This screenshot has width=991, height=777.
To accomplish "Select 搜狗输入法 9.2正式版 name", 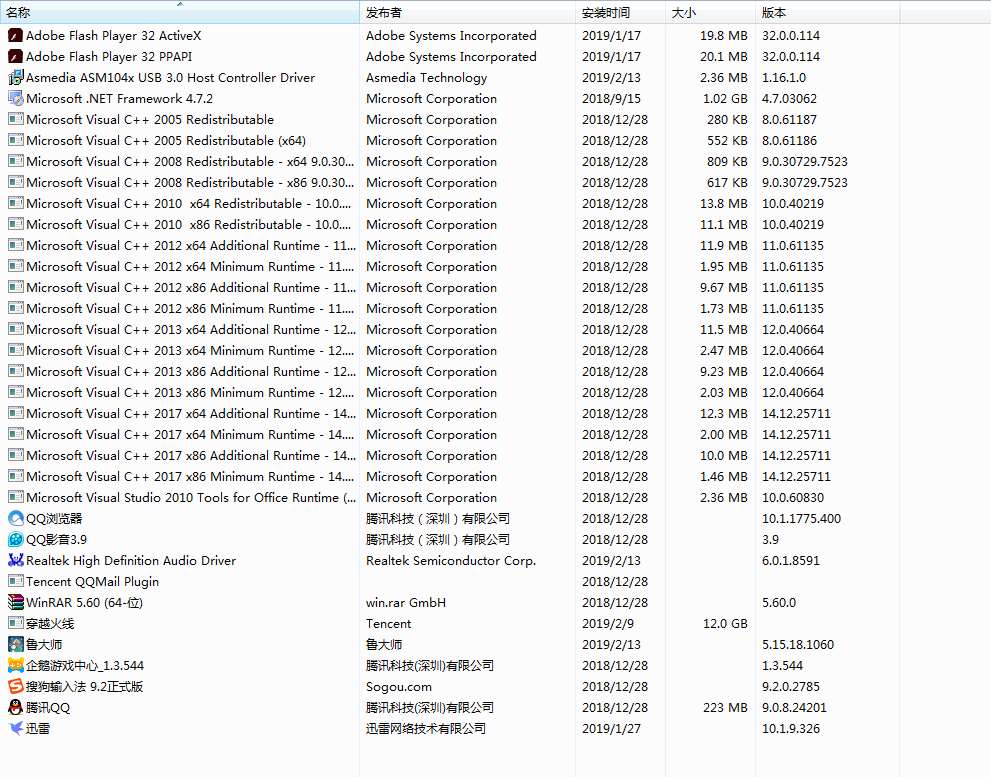I will pyautogui.click(x=85, y=687).
